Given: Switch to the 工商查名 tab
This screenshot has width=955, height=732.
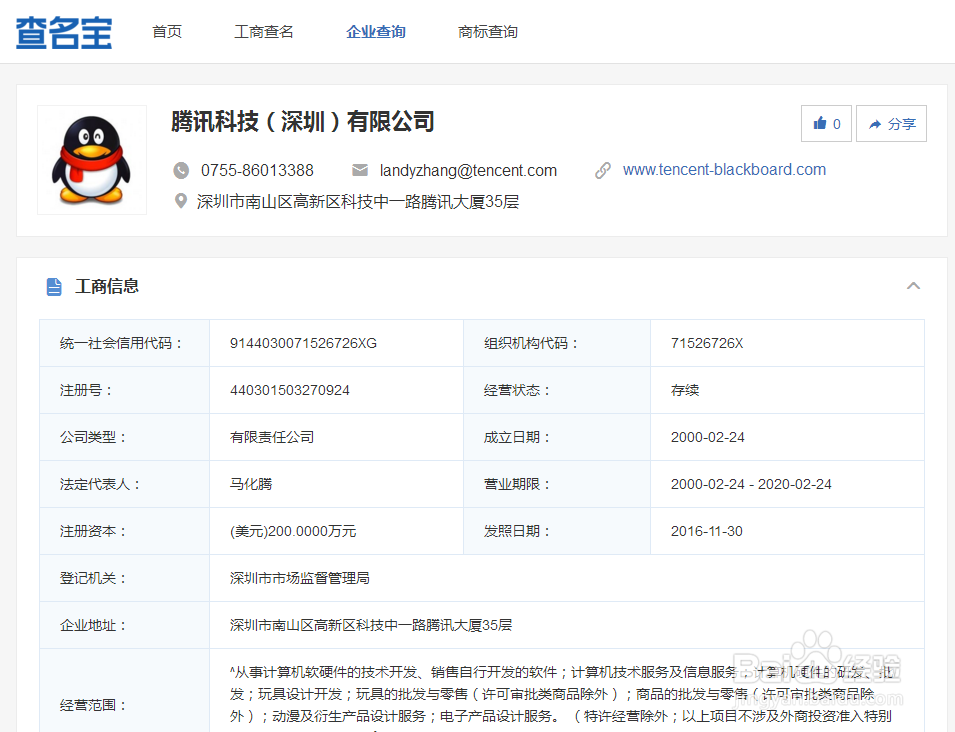Looking at the screenshot, I should 263,31.
